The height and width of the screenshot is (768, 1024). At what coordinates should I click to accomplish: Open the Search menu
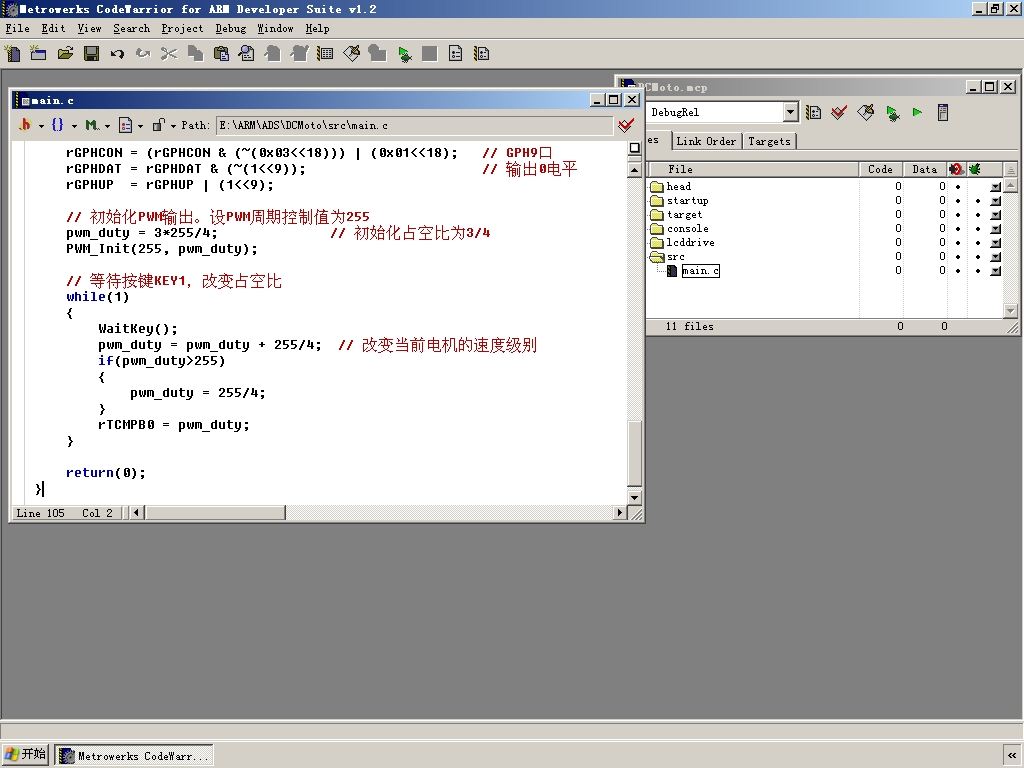coord(131,28)
